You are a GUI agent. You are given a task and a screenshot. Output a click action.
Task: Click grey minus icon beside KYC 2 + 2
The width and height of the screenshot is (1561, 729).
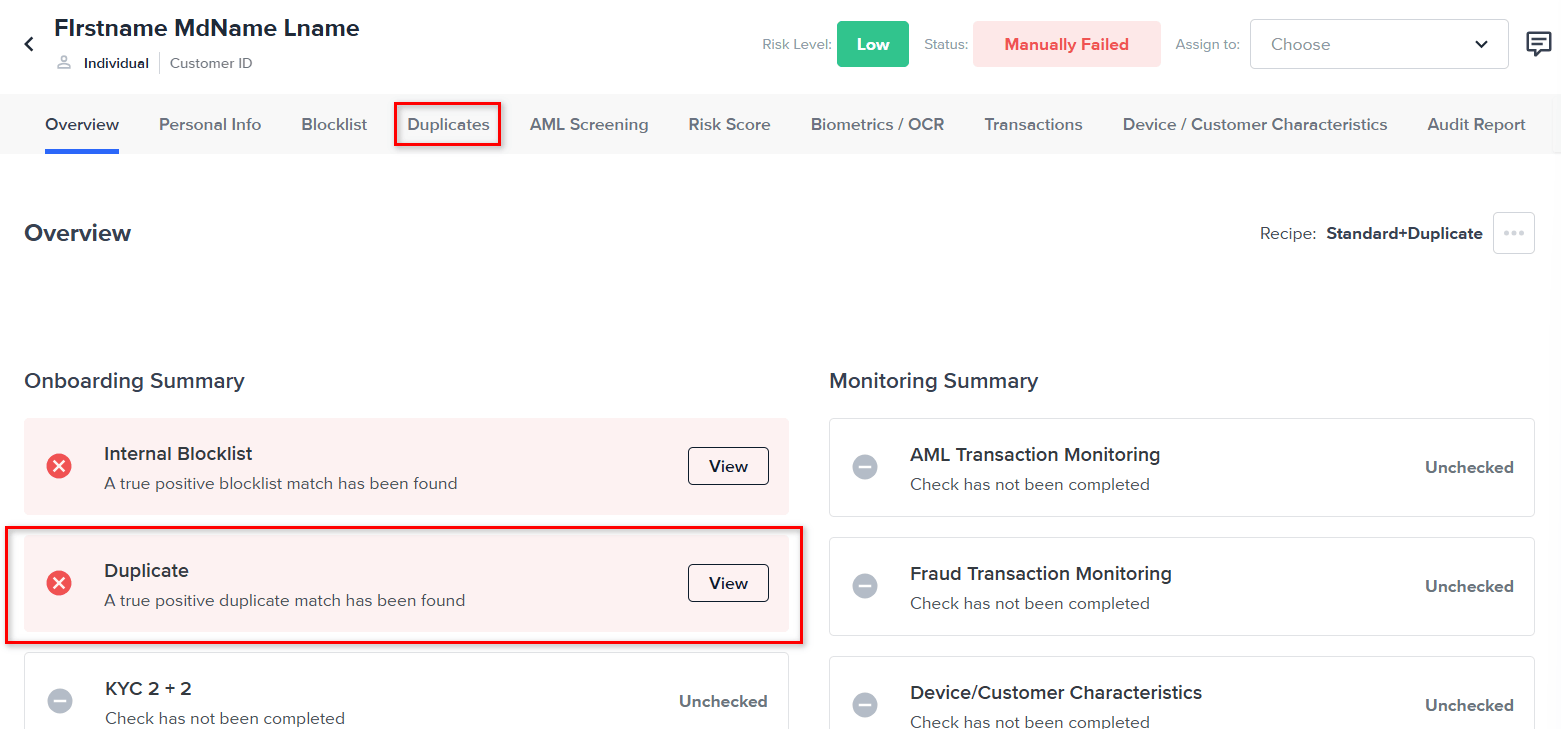tap(60, 701)
